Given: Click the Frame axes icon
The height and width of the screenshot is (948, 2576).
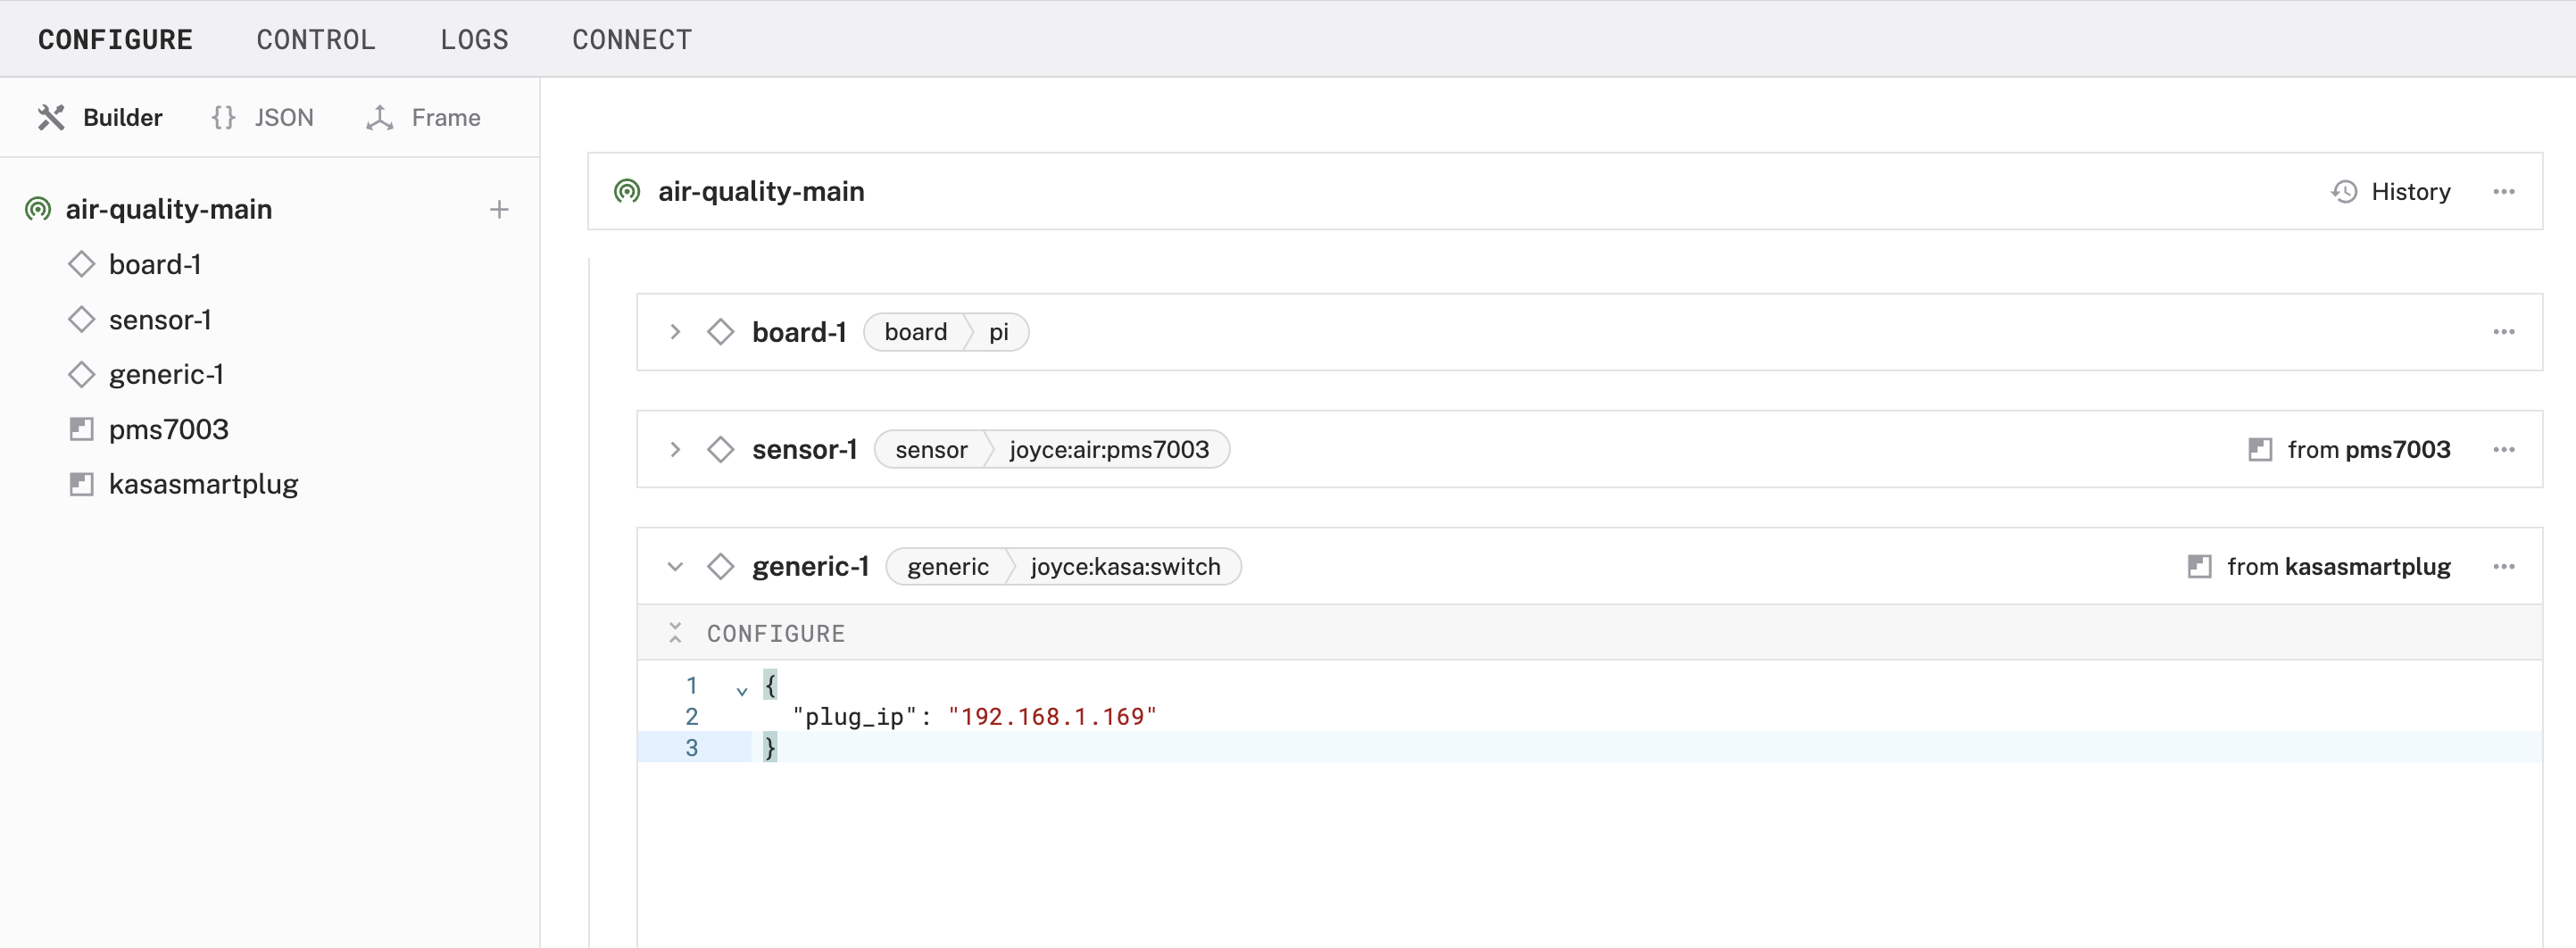Looking at the screenshot, I should (380, 118).
